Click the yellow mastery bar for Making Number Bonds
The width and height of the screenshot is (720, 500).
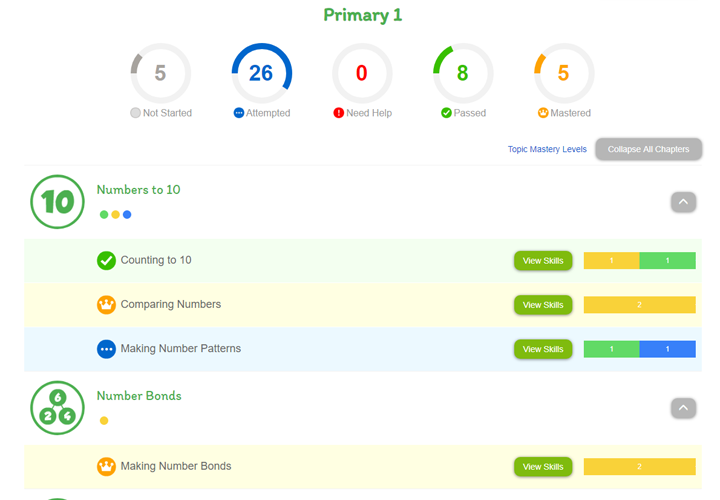pos(639,467)
